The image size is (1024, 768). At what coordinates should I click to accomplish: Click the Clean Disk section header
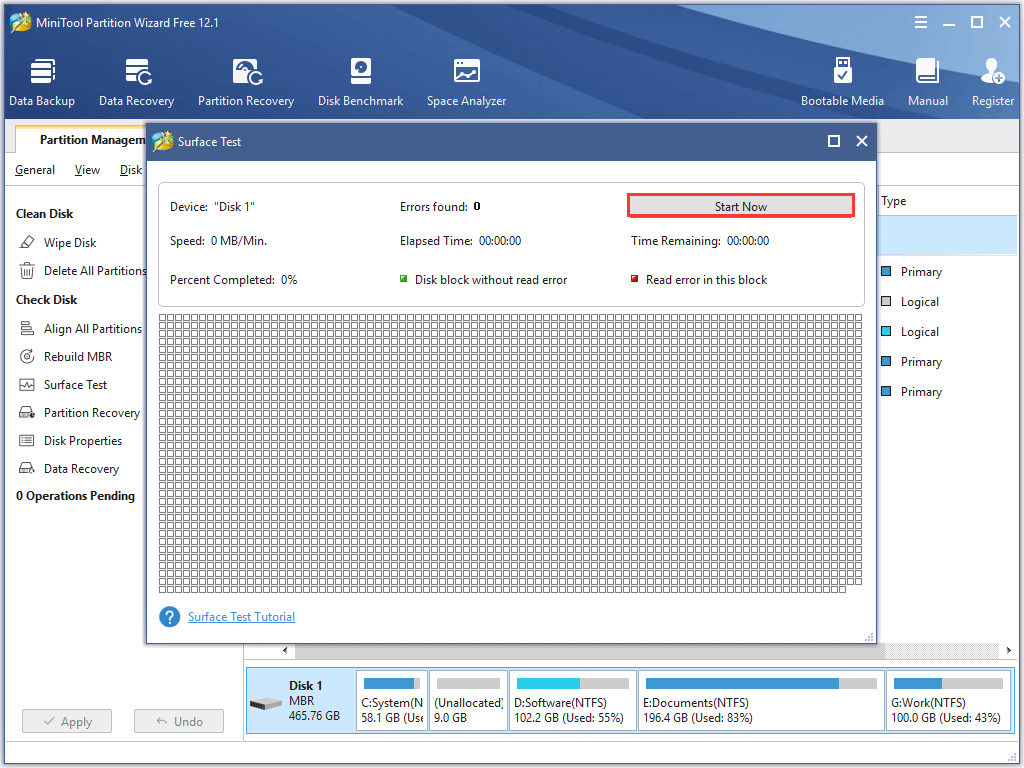pyautogui.click(x=44, y=214)
